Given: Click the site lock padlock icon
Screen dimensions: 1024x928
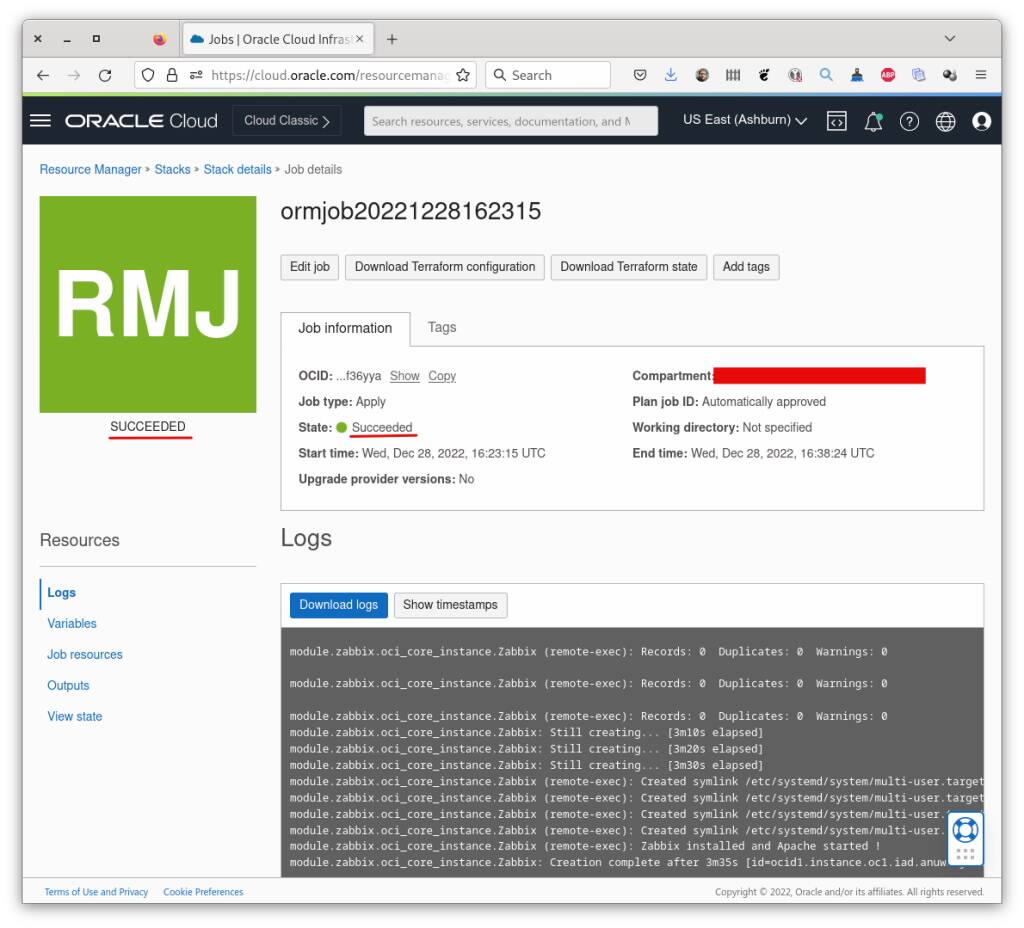Looking at the screenshot, I should [x=172, y=75].
